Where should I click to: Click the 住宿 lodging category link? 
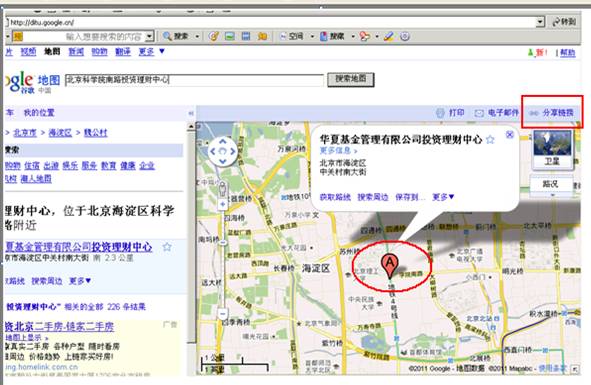pos(32,166)
